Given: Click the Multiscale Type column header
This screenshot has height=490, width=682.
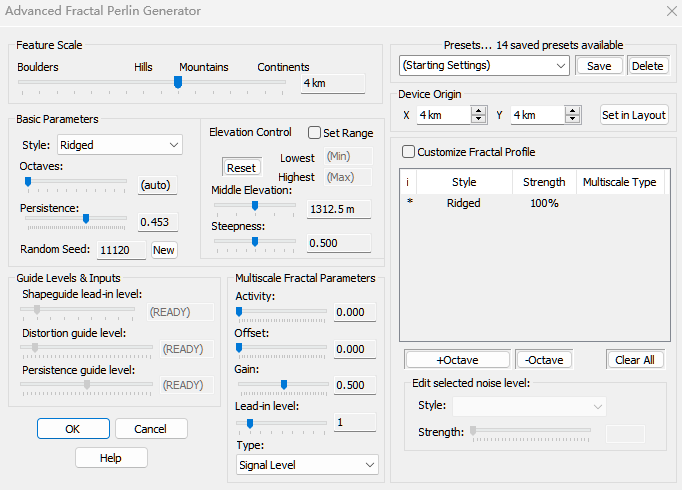Looking at the screenshot, I should [x=619, y=182].
